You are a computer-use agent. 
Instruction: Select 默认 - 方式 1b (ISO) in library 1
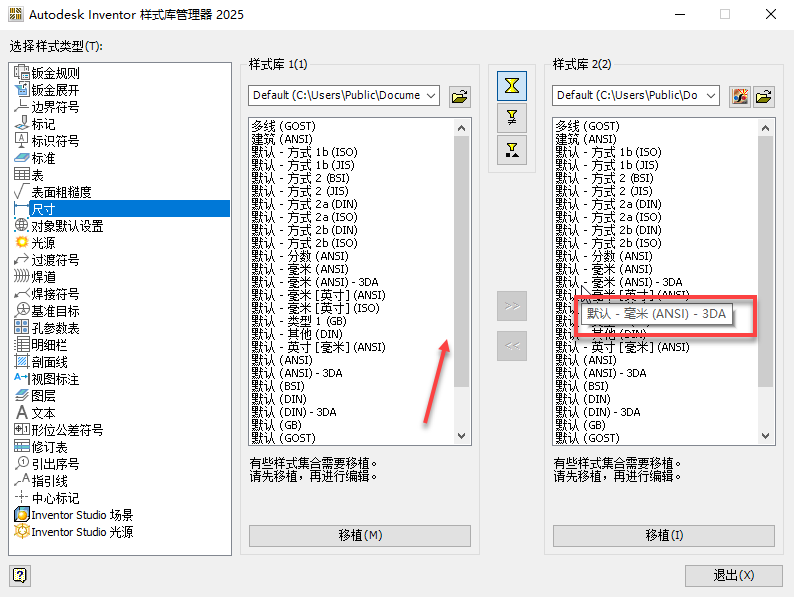tap(305, 152)
